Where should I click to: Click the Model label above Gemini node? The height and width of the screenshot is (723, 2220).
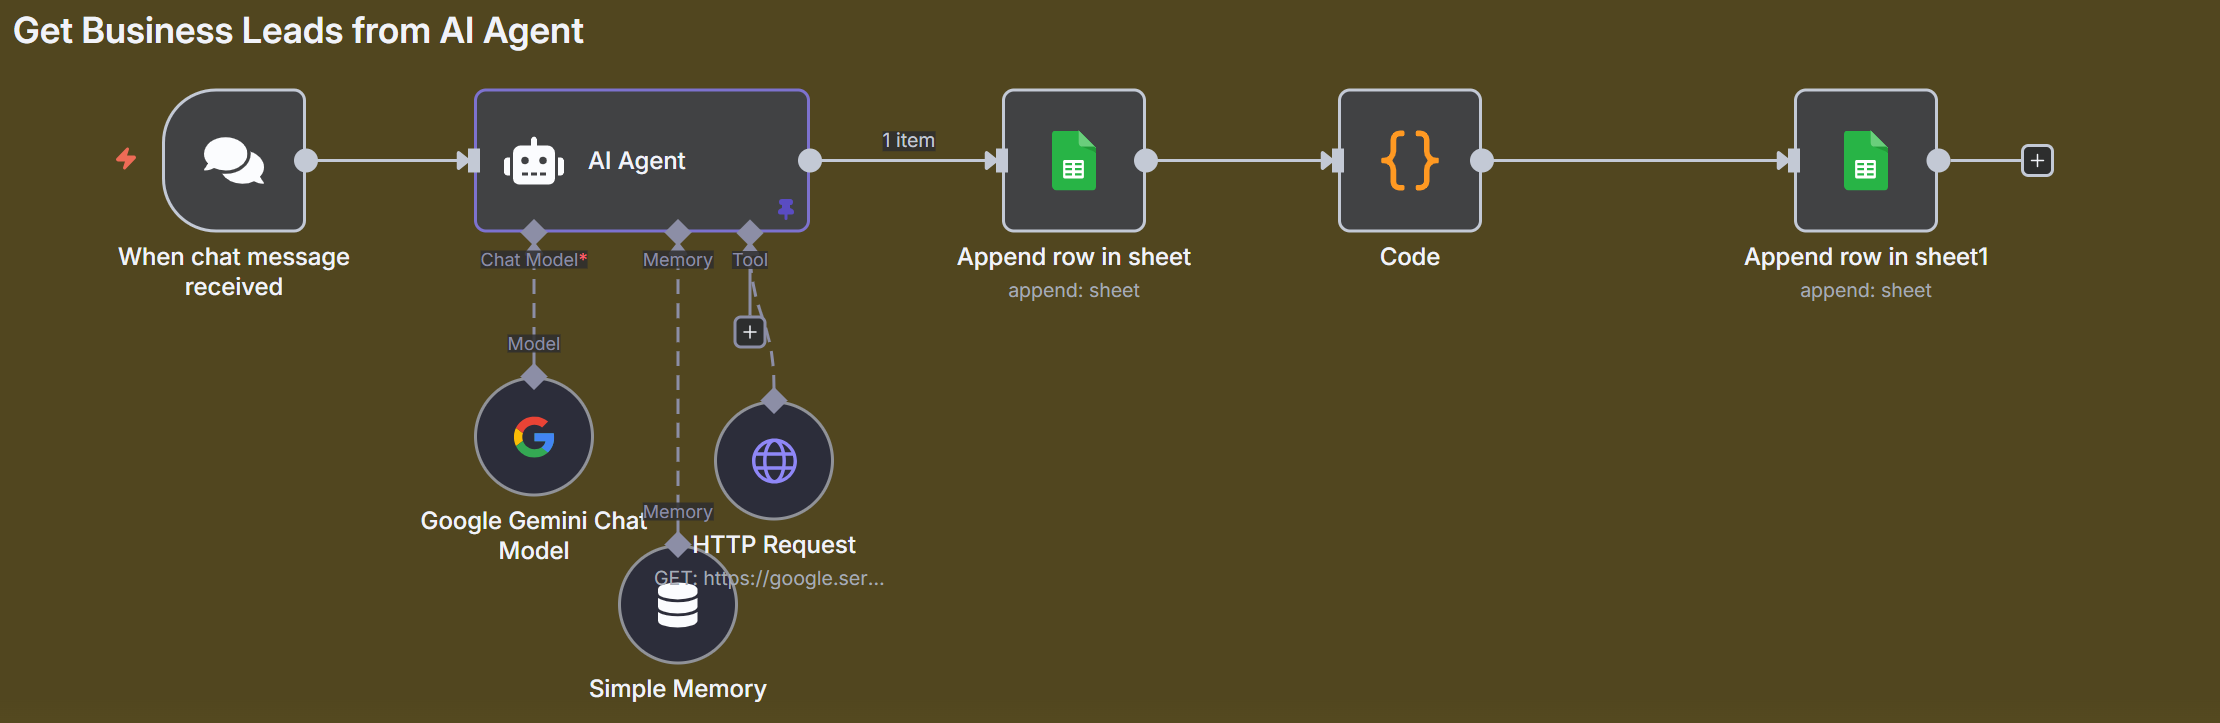(x=533, y=344)
